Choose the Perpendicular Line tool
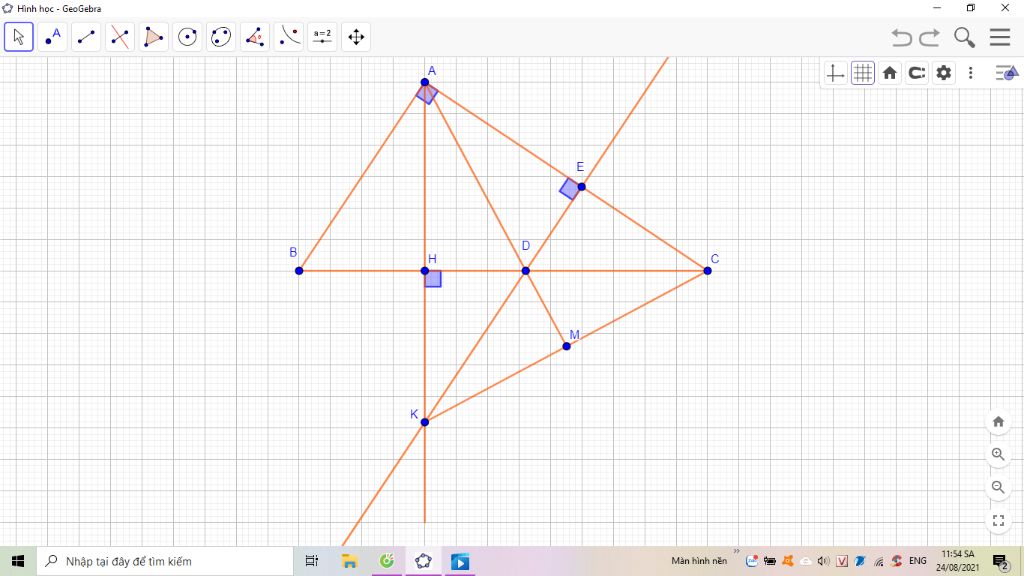The width and height of the screenshot is (1024, 576). coord(120,38)
